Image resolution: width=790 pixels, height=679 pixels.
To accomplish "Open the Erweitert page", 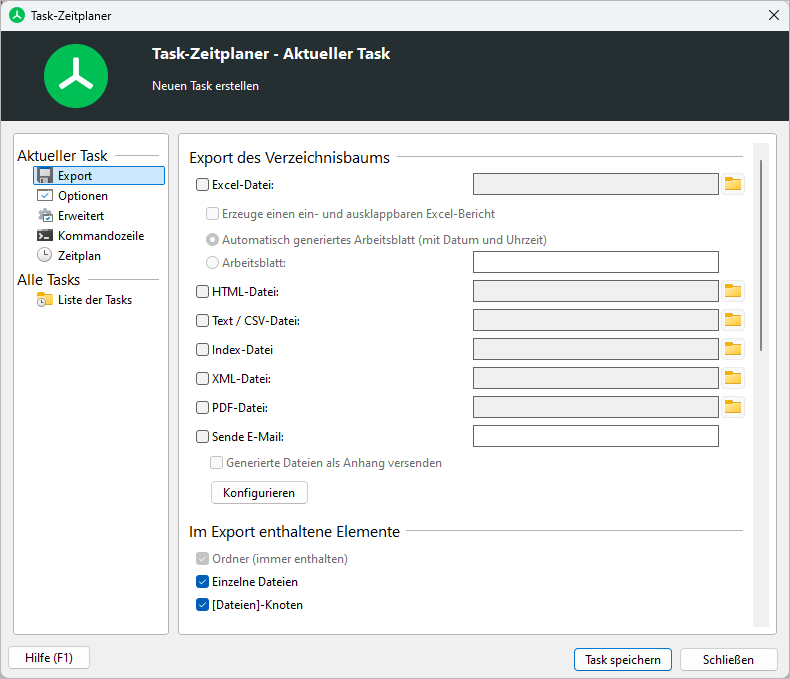I will pyautogui.click(x=81, y=216).
